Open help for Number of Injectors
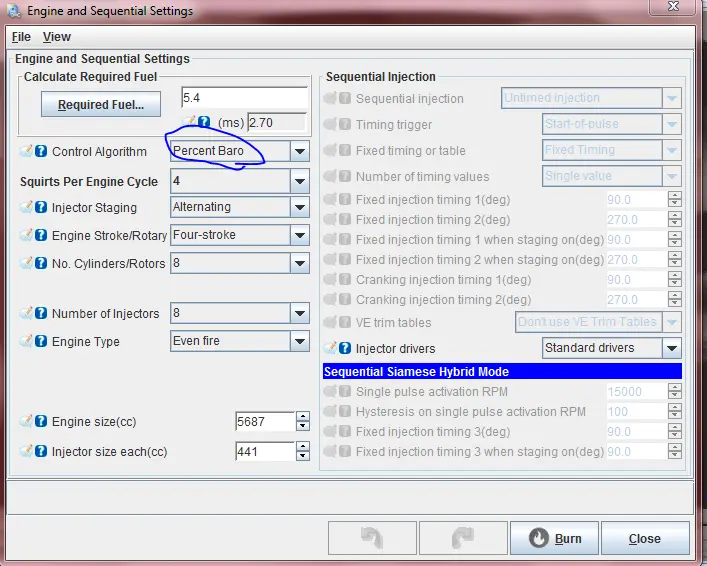This screenshot has width=707, height=566. [x=41, y=313]
